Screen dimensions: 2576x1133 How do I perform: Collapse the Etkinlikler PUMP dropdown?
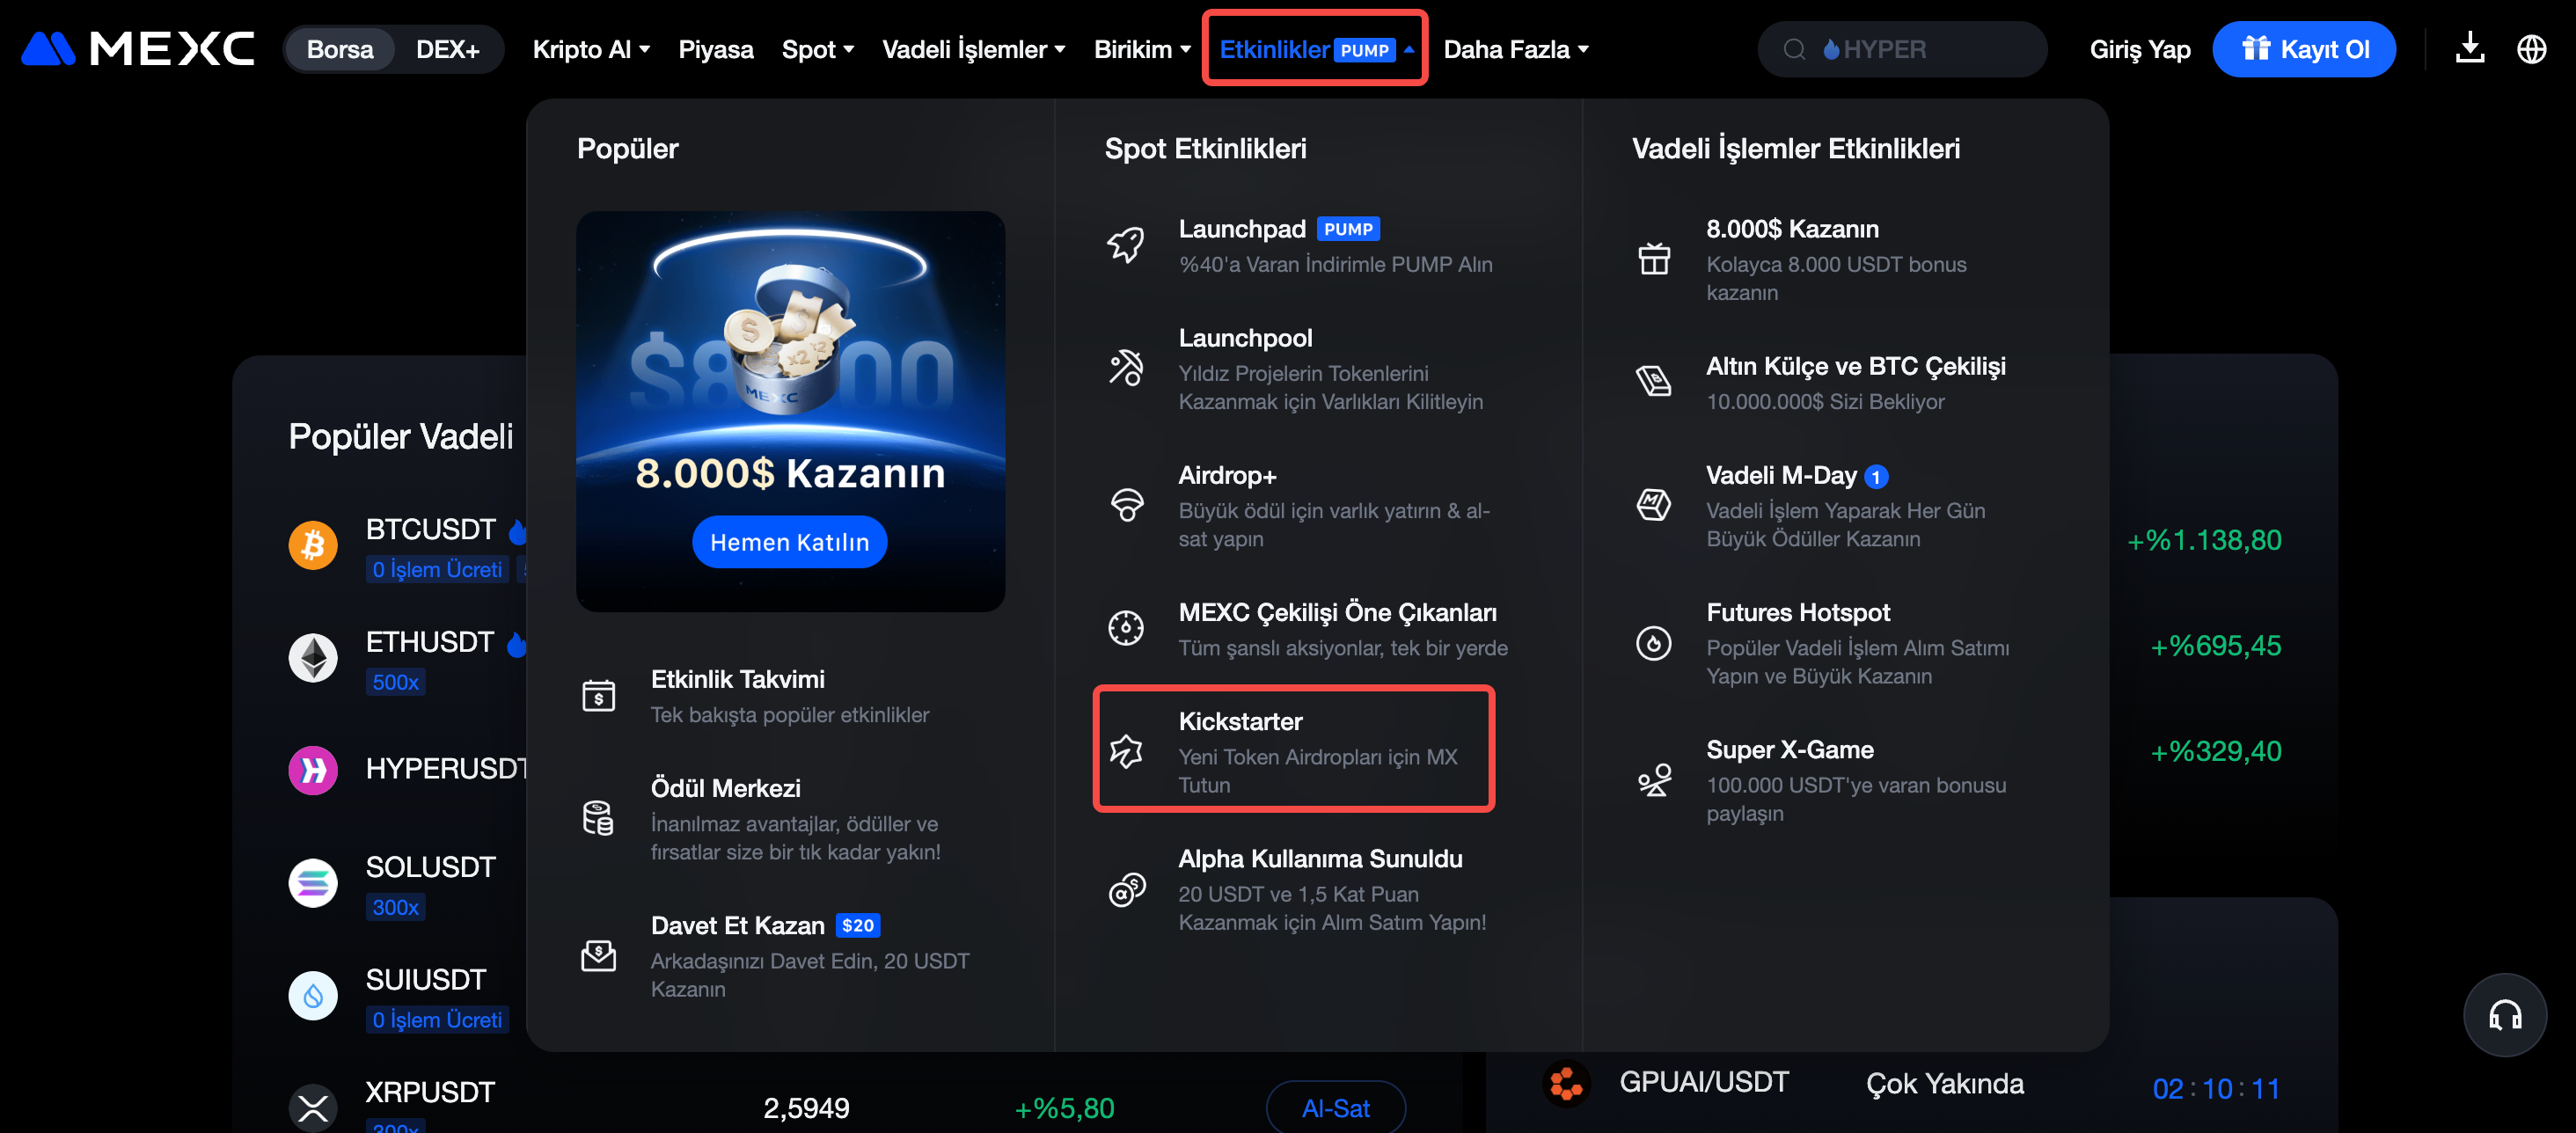coord(1315,49)
